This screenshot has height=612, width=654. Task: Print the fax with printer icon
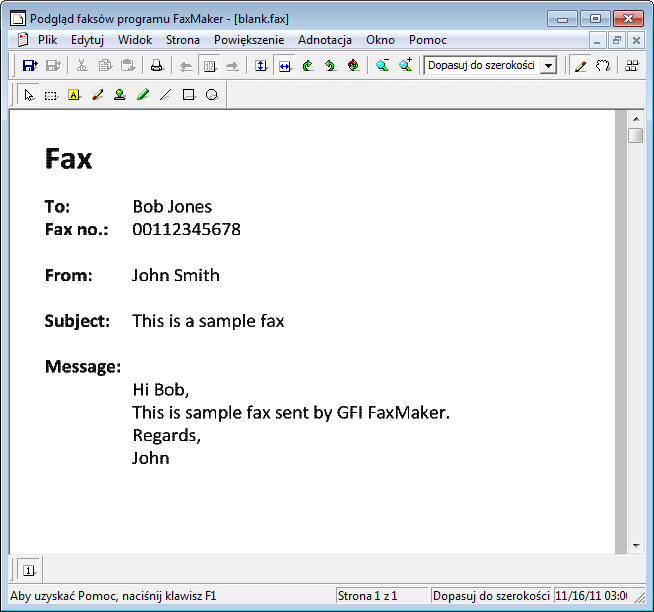157,65
